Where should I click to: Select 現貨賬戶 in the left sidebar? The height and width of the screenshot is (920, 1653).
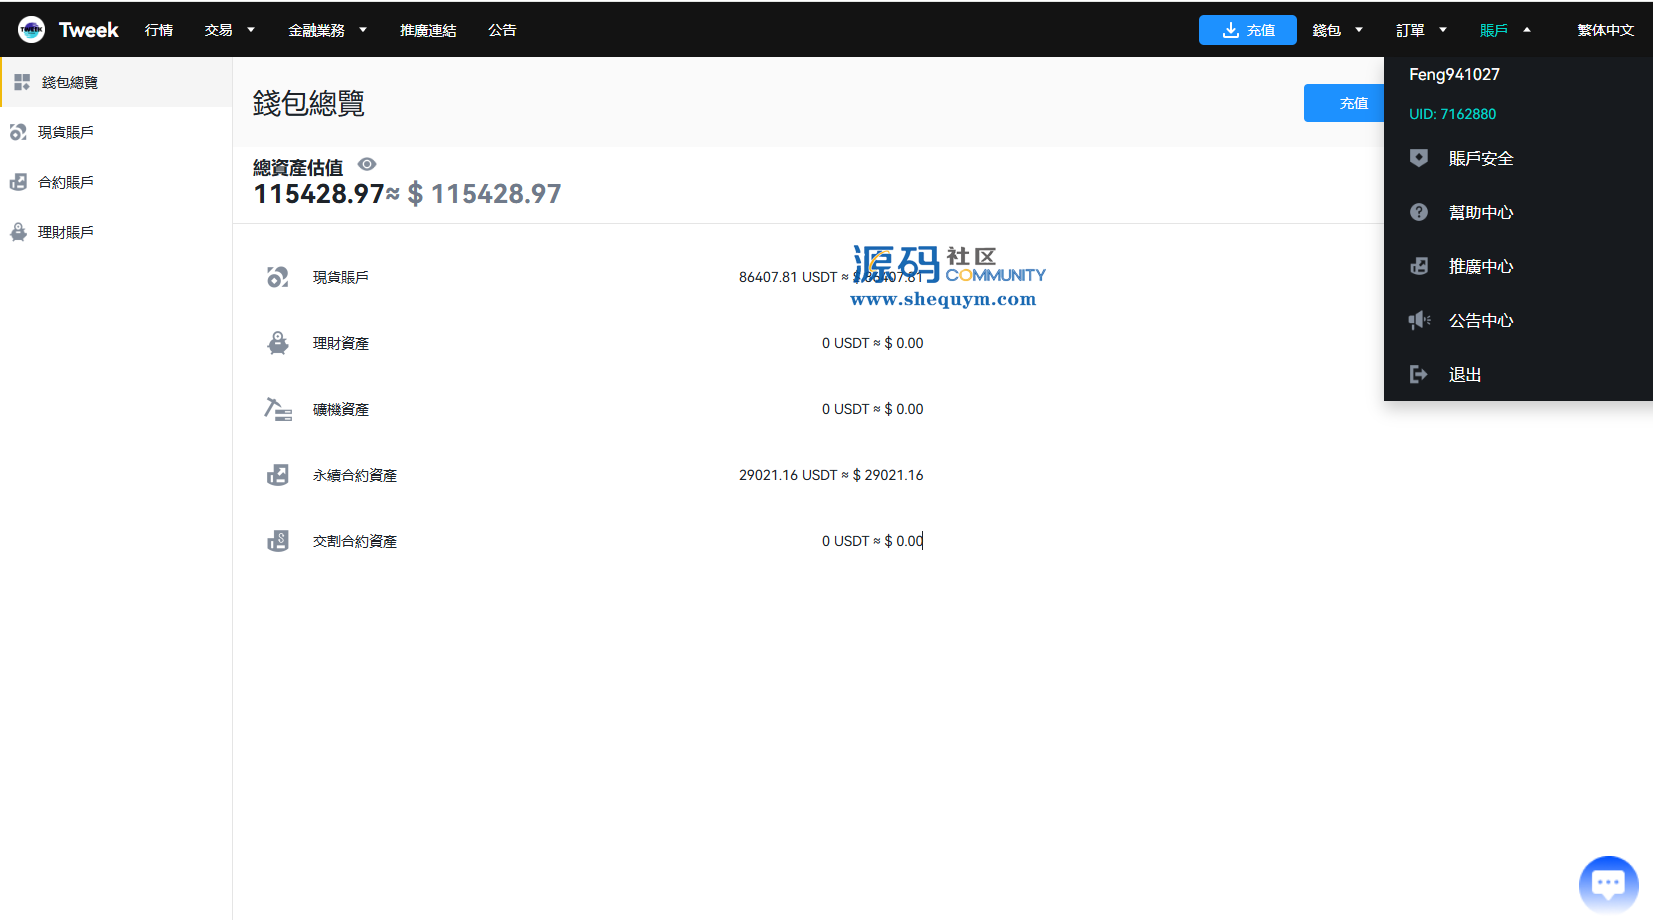[x=66, y=132]
